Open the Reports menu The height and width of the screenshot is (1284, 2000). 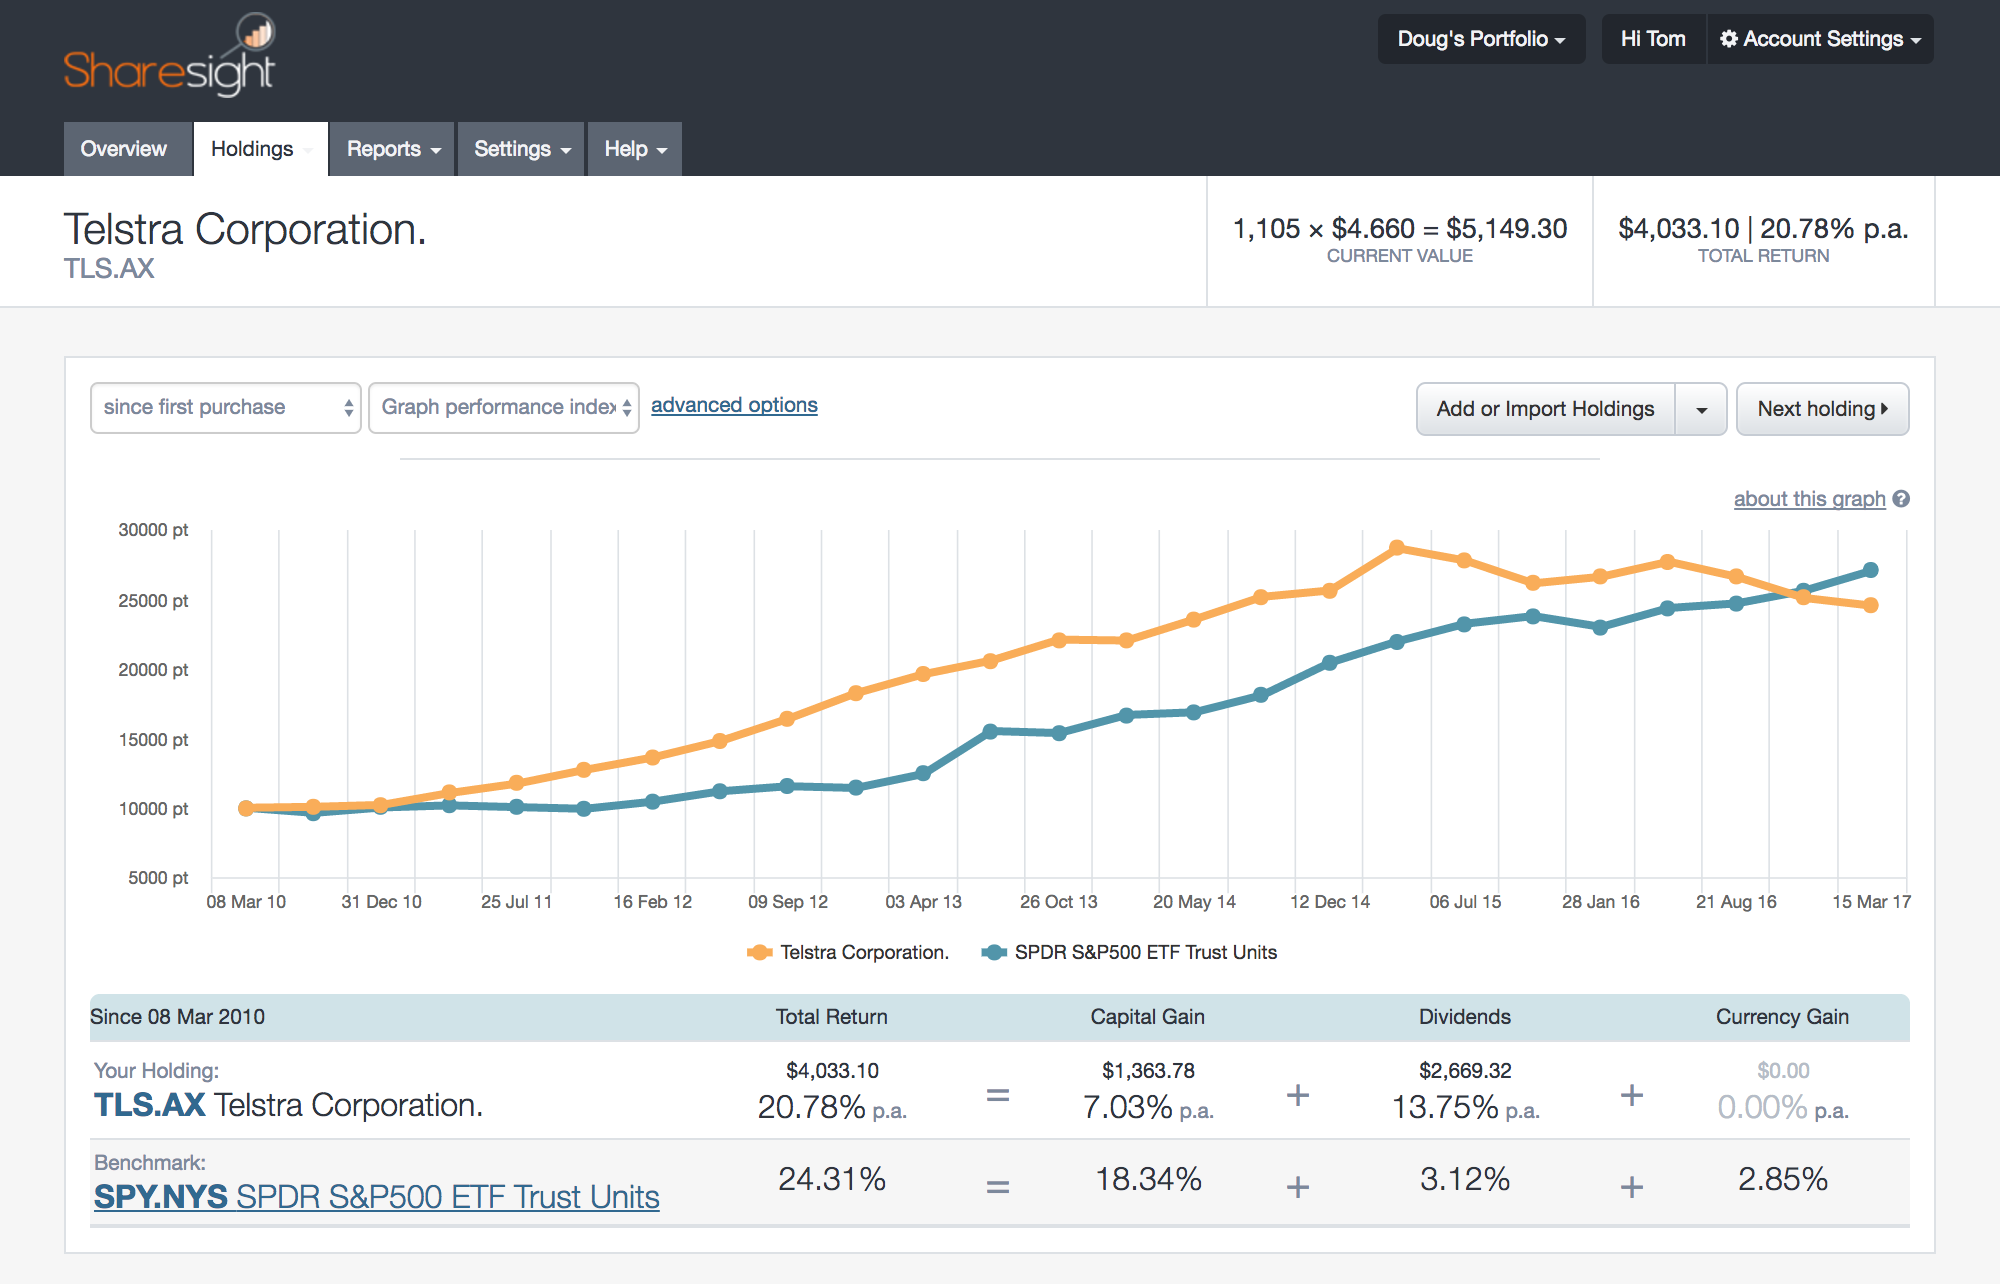click(x=390, y=148)
